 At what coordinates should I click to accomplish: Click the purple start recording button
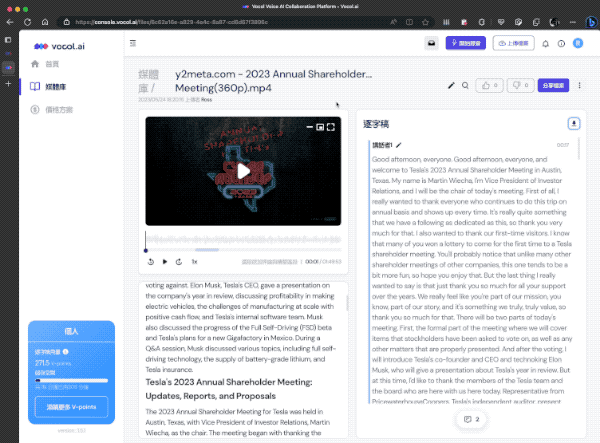coord(466,43)
